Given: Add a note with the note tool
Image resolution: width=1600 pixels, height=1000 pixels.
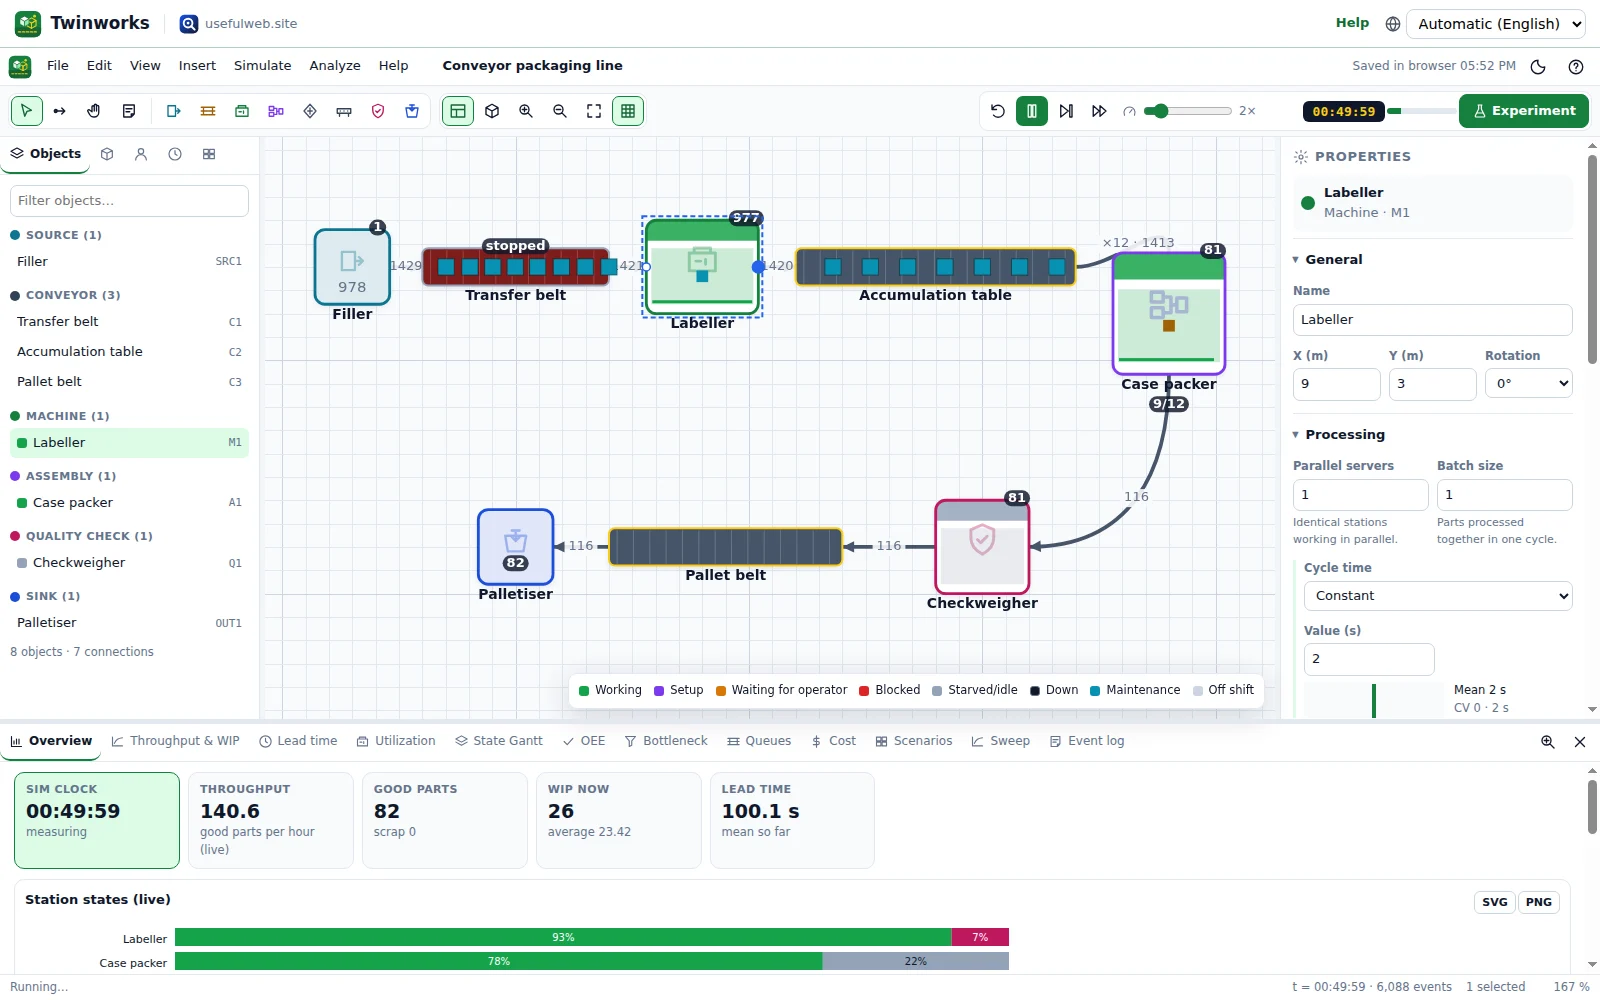Looking at the screenshot, I should pos(129,111).
